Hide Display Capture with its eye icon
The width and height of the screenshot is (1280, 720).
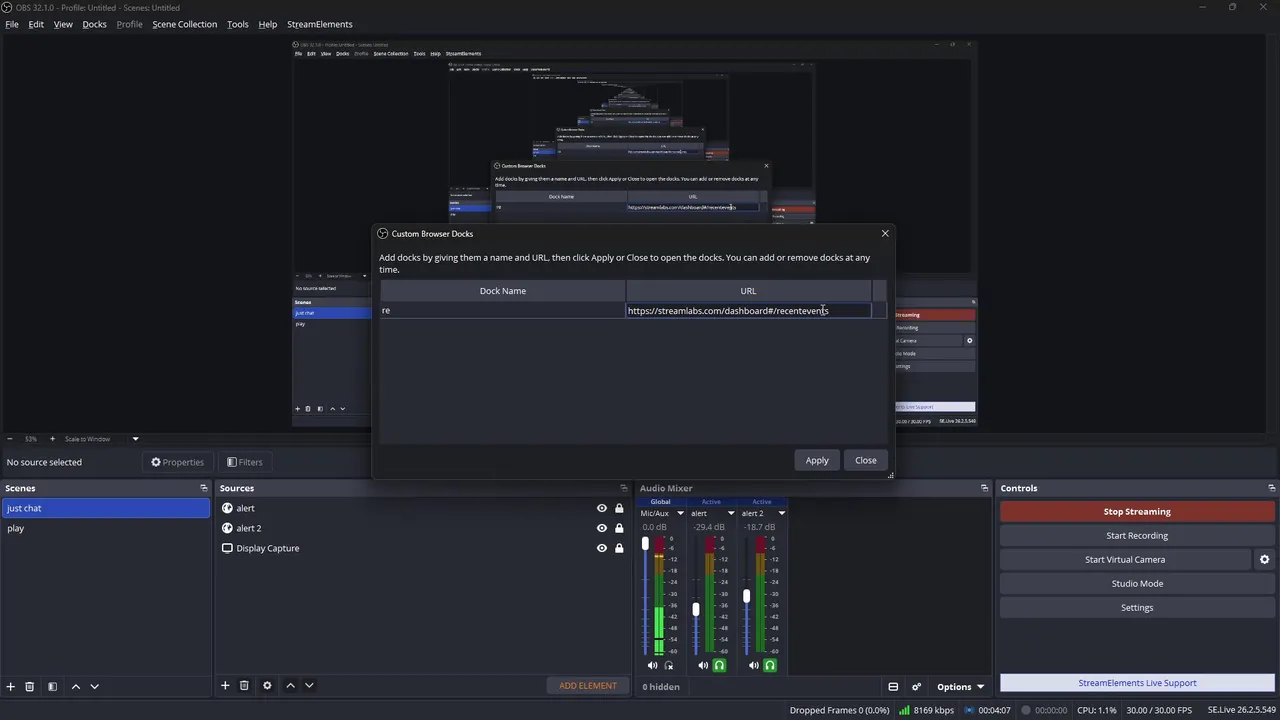tap(602, 548)
